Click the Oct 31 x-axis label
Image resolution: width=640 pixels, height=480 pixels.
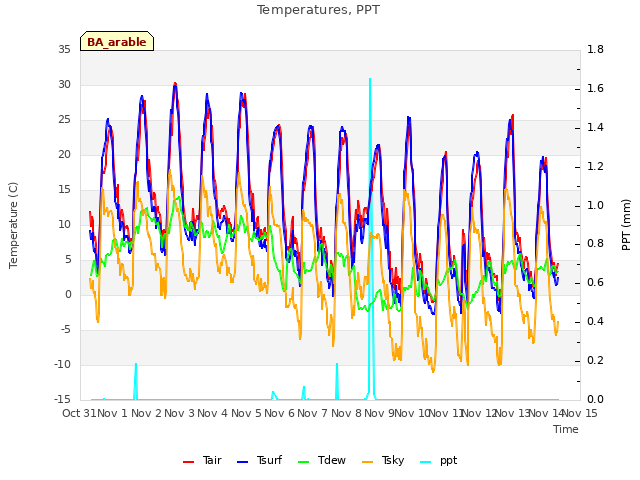tap(79, 413)
